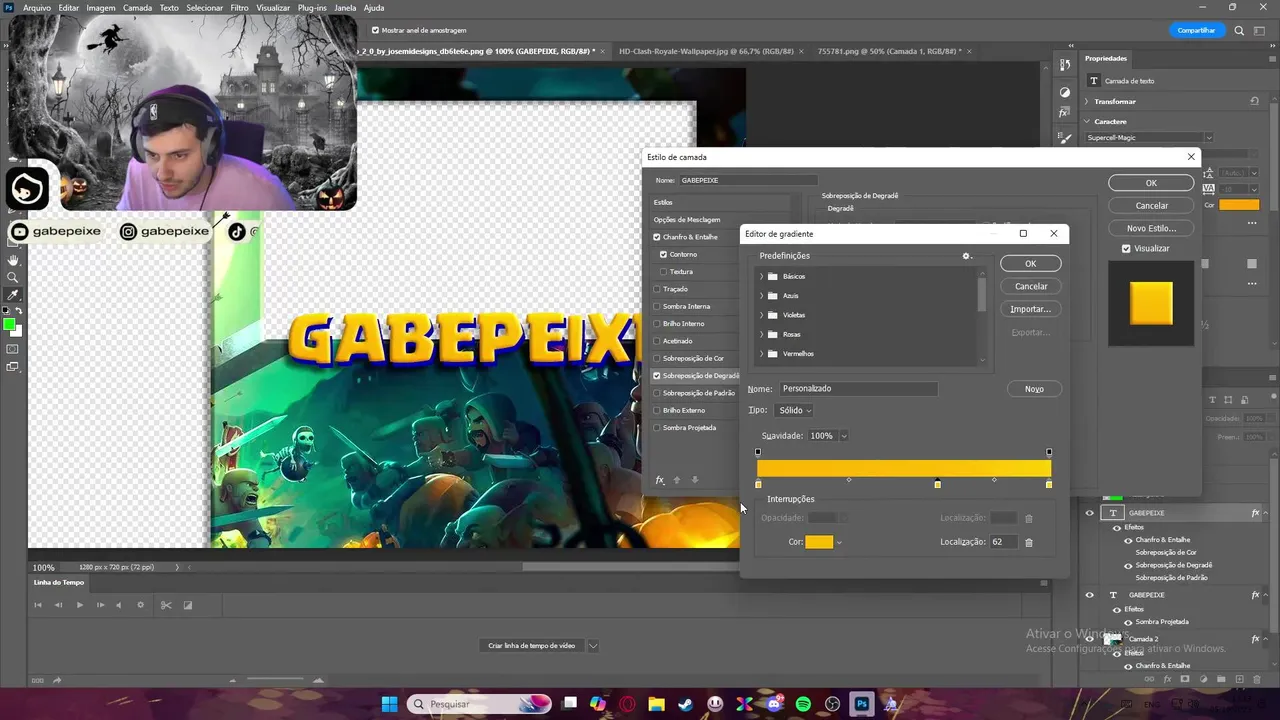Open the gradient presets gear menu
This screenshot has height=720, width=1280.
966,256
